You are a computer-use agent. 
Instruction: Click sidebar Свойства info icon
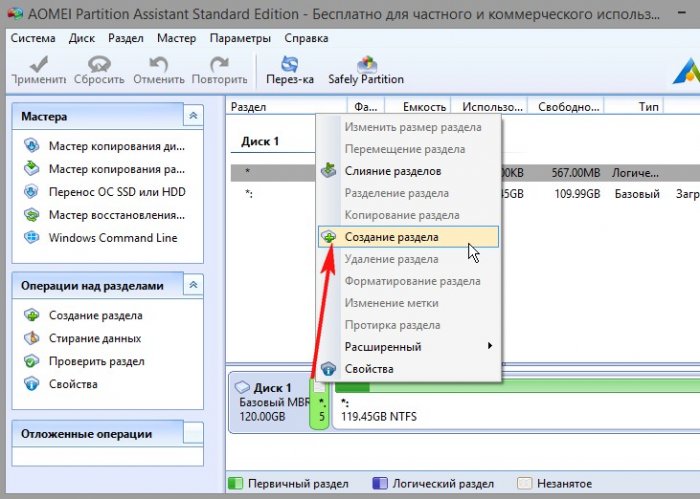pyautogui.click(x=31, y=384)
